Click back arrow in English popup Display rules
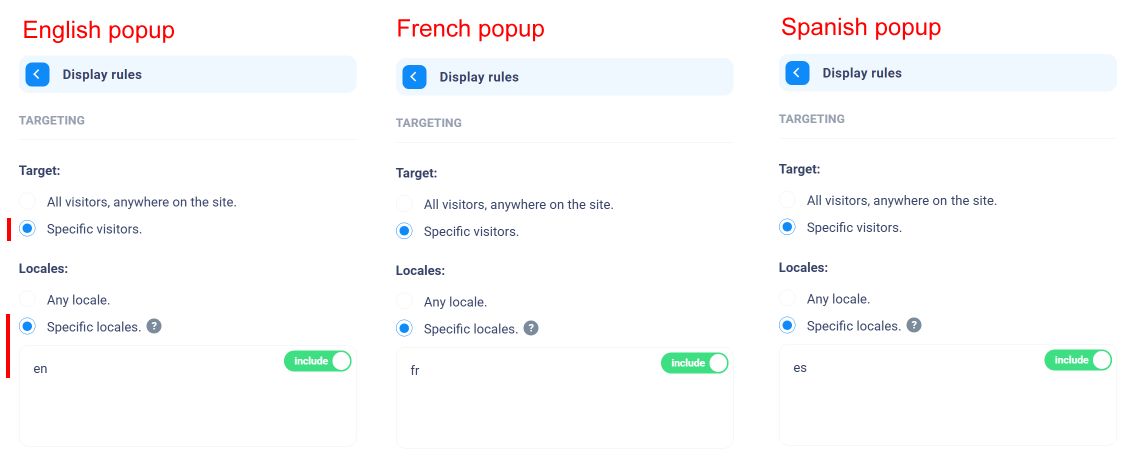The image size is (1140, 468). [x=37, y=74]
